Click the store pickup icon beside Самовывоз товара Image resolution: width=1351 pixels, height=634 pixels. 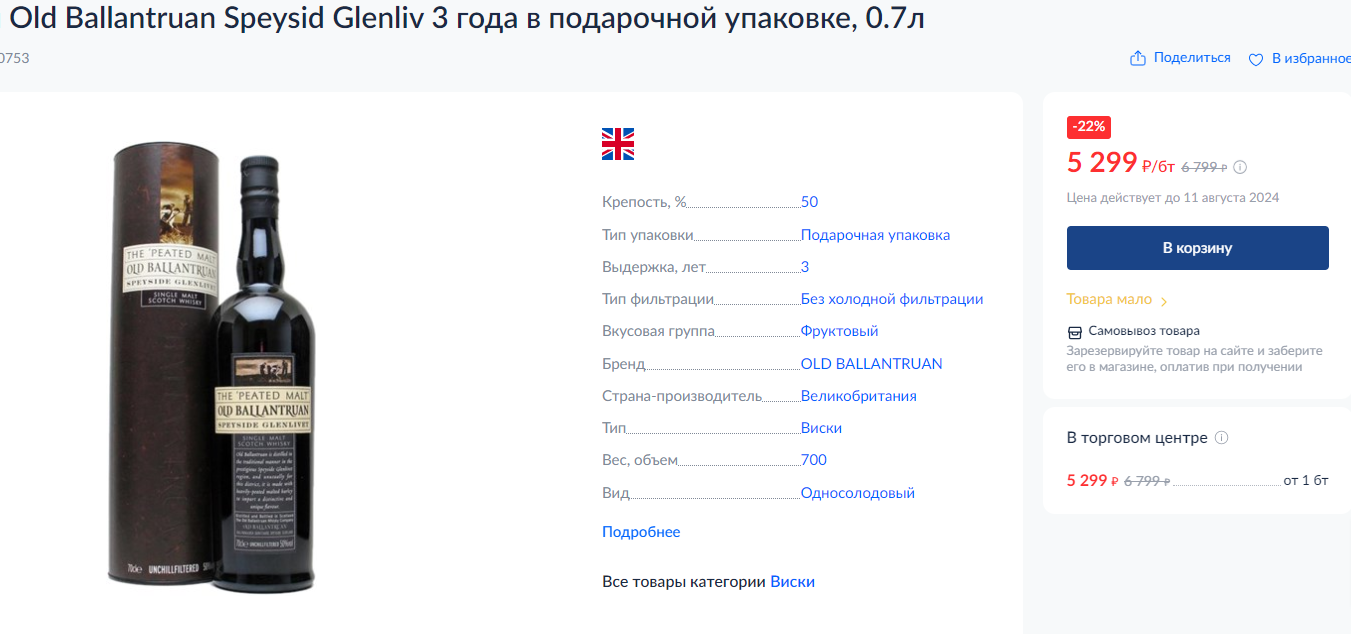point(1075,331)
